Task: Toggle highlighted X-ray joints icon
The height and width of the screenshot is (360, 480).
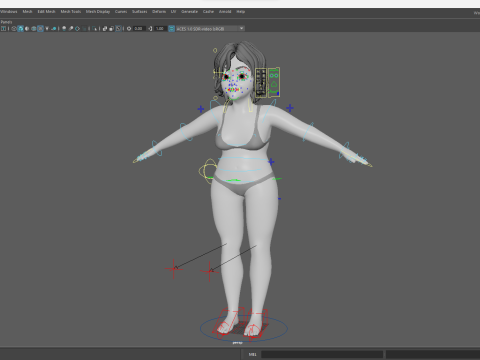Action: (118, 29)
